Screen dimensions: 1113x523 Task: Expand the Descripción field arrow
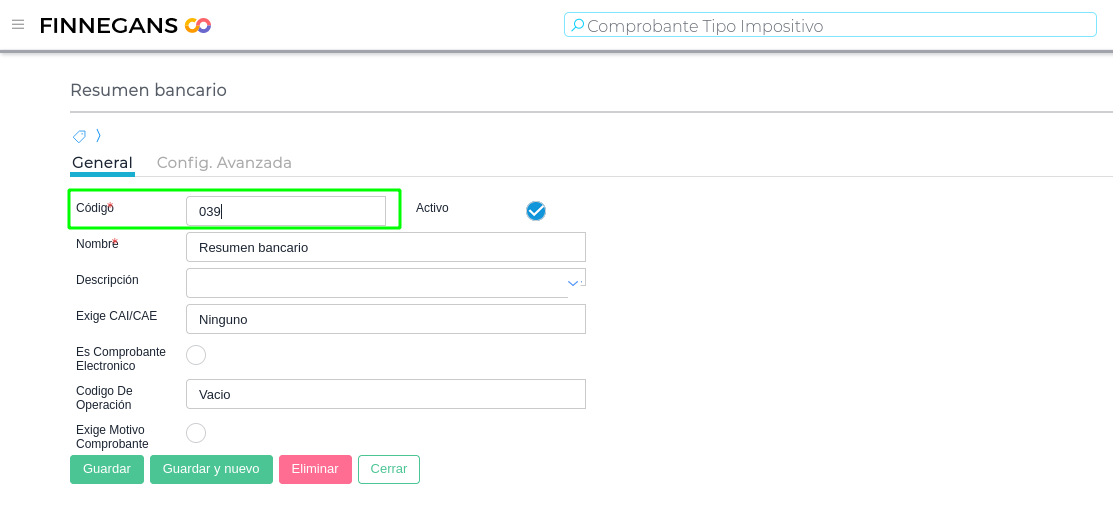(x=573, y=283)
